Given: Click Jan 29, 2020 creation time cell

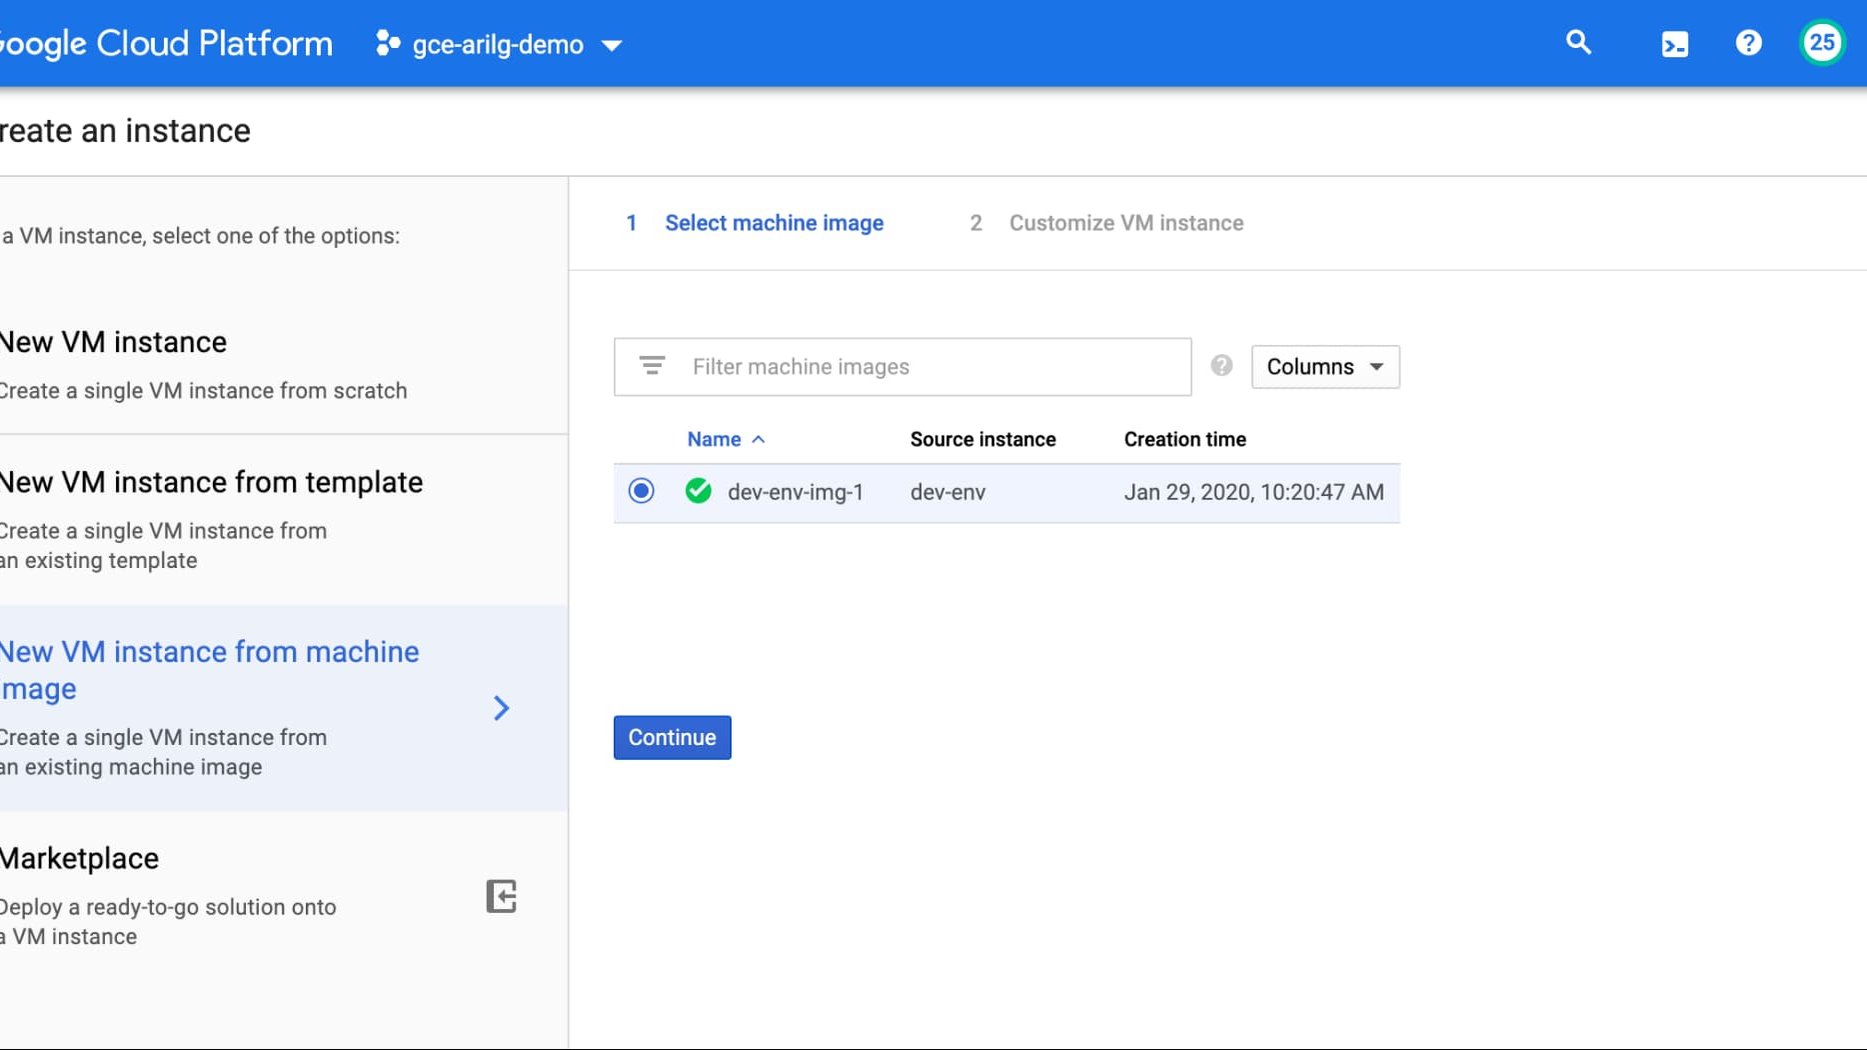Looking at the screenshot, I should (x=1254, y=492).
